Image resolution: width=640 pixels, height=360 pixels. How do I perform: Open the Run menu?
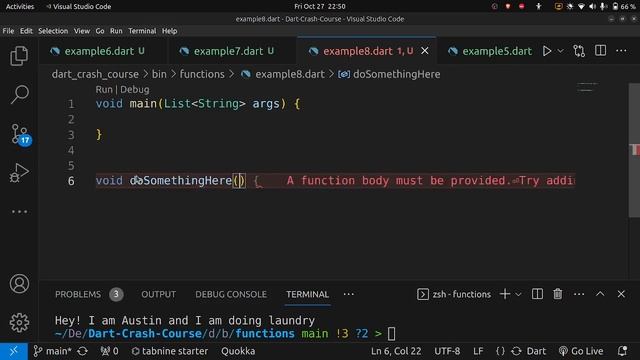coord(116,31)
